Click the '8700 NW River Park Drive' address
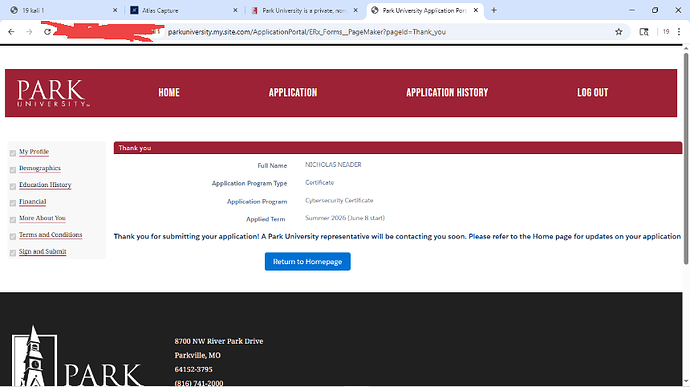This screenshot has height=387, width=690. 219,341
